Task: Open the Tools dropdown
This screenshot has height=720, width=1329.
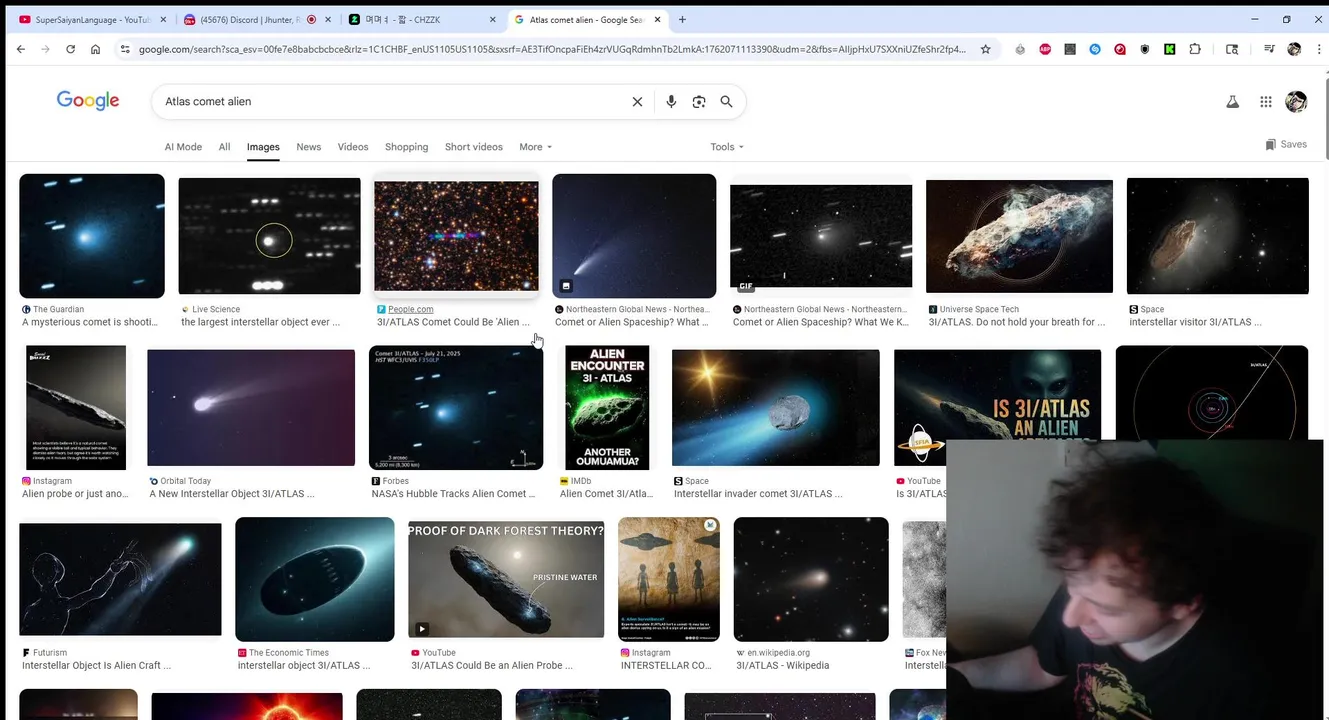Action: pos(727,147)
